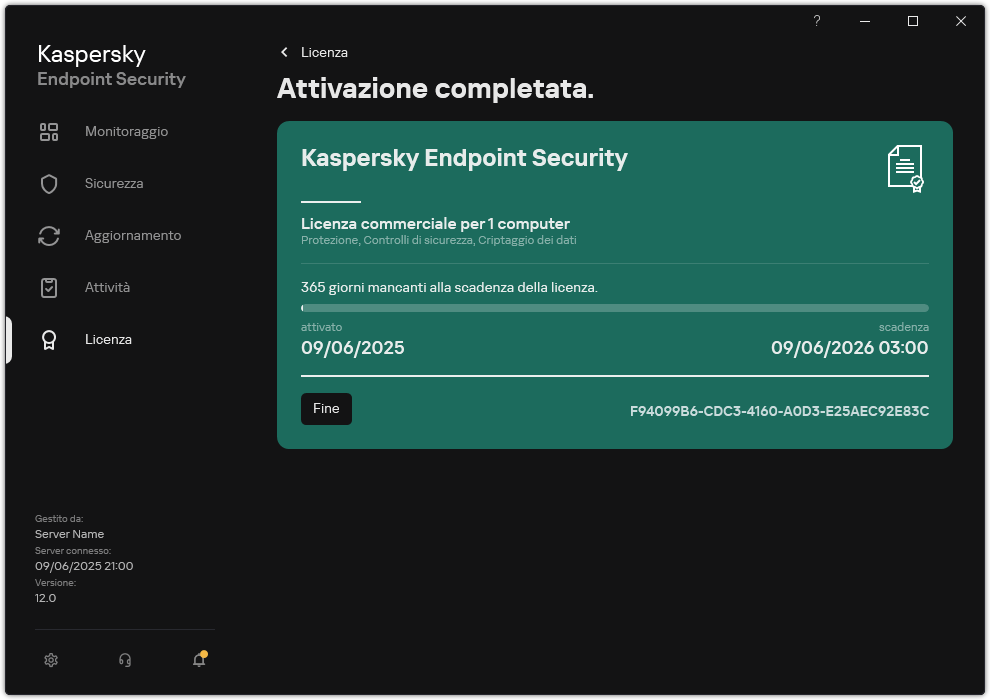Click the Server Name entry
The width and height of the screenshot is (990, 700).
(69, 534)
